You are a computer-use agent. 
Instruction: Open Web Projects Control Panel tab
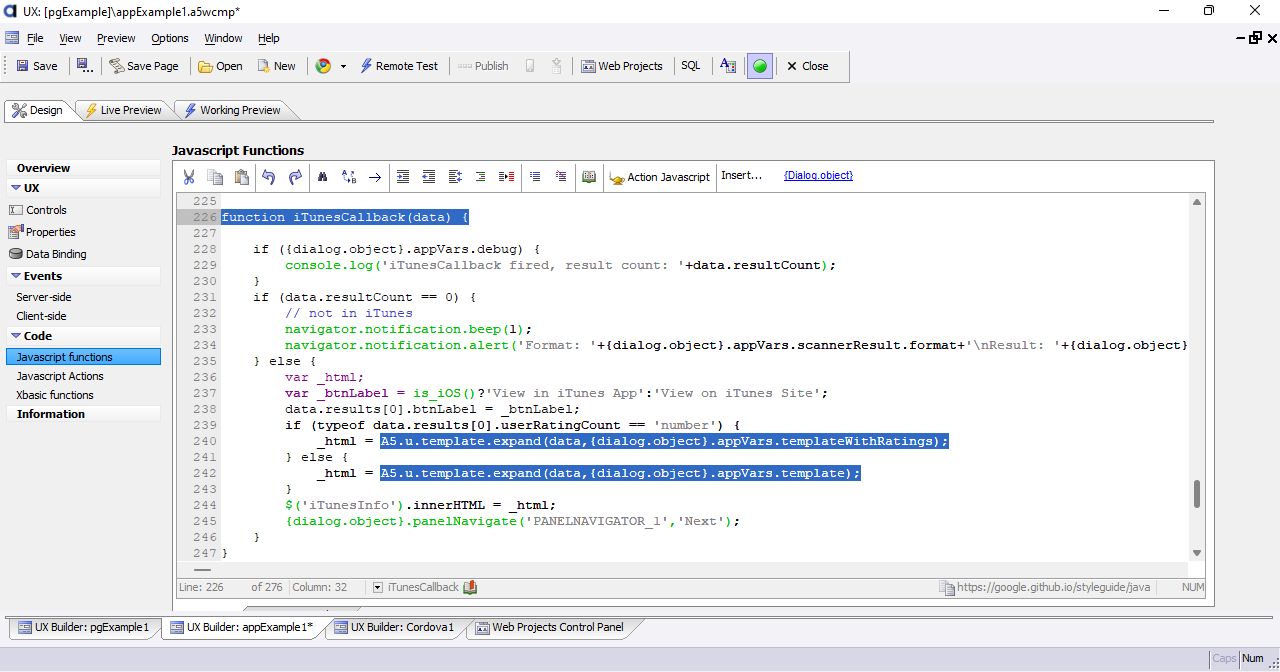[549, 627]
